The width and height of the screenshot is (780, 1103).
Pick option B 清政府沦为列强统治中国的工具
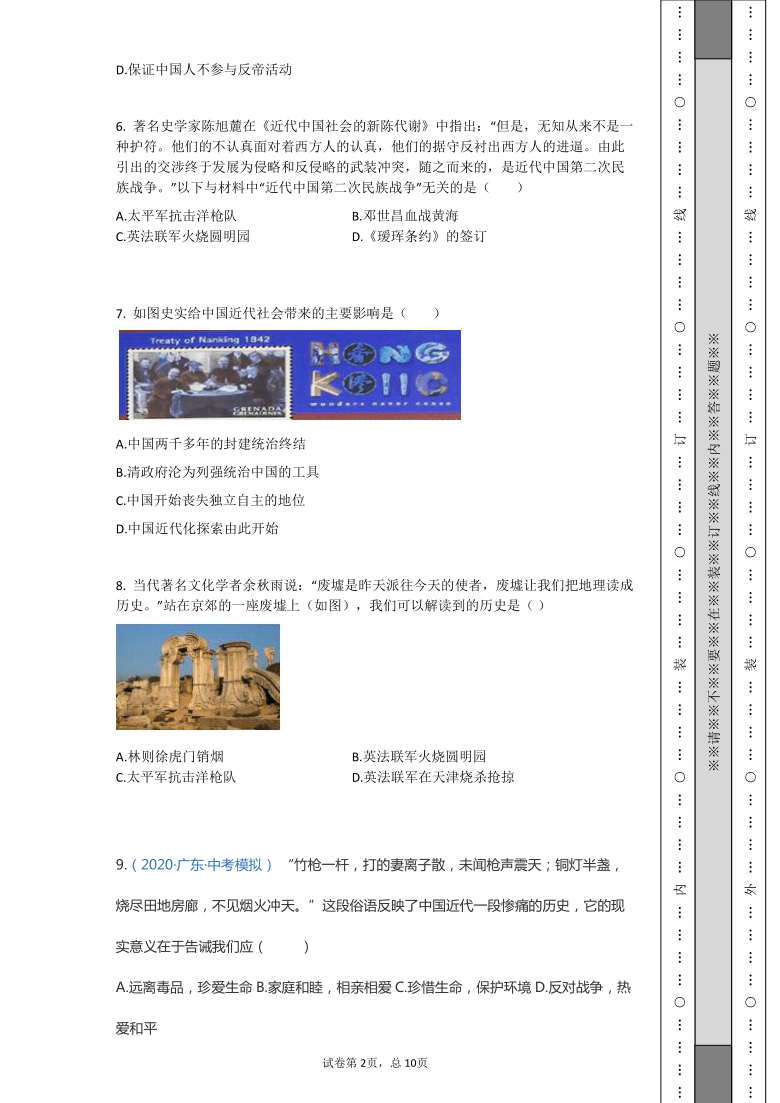click(217, 472)
